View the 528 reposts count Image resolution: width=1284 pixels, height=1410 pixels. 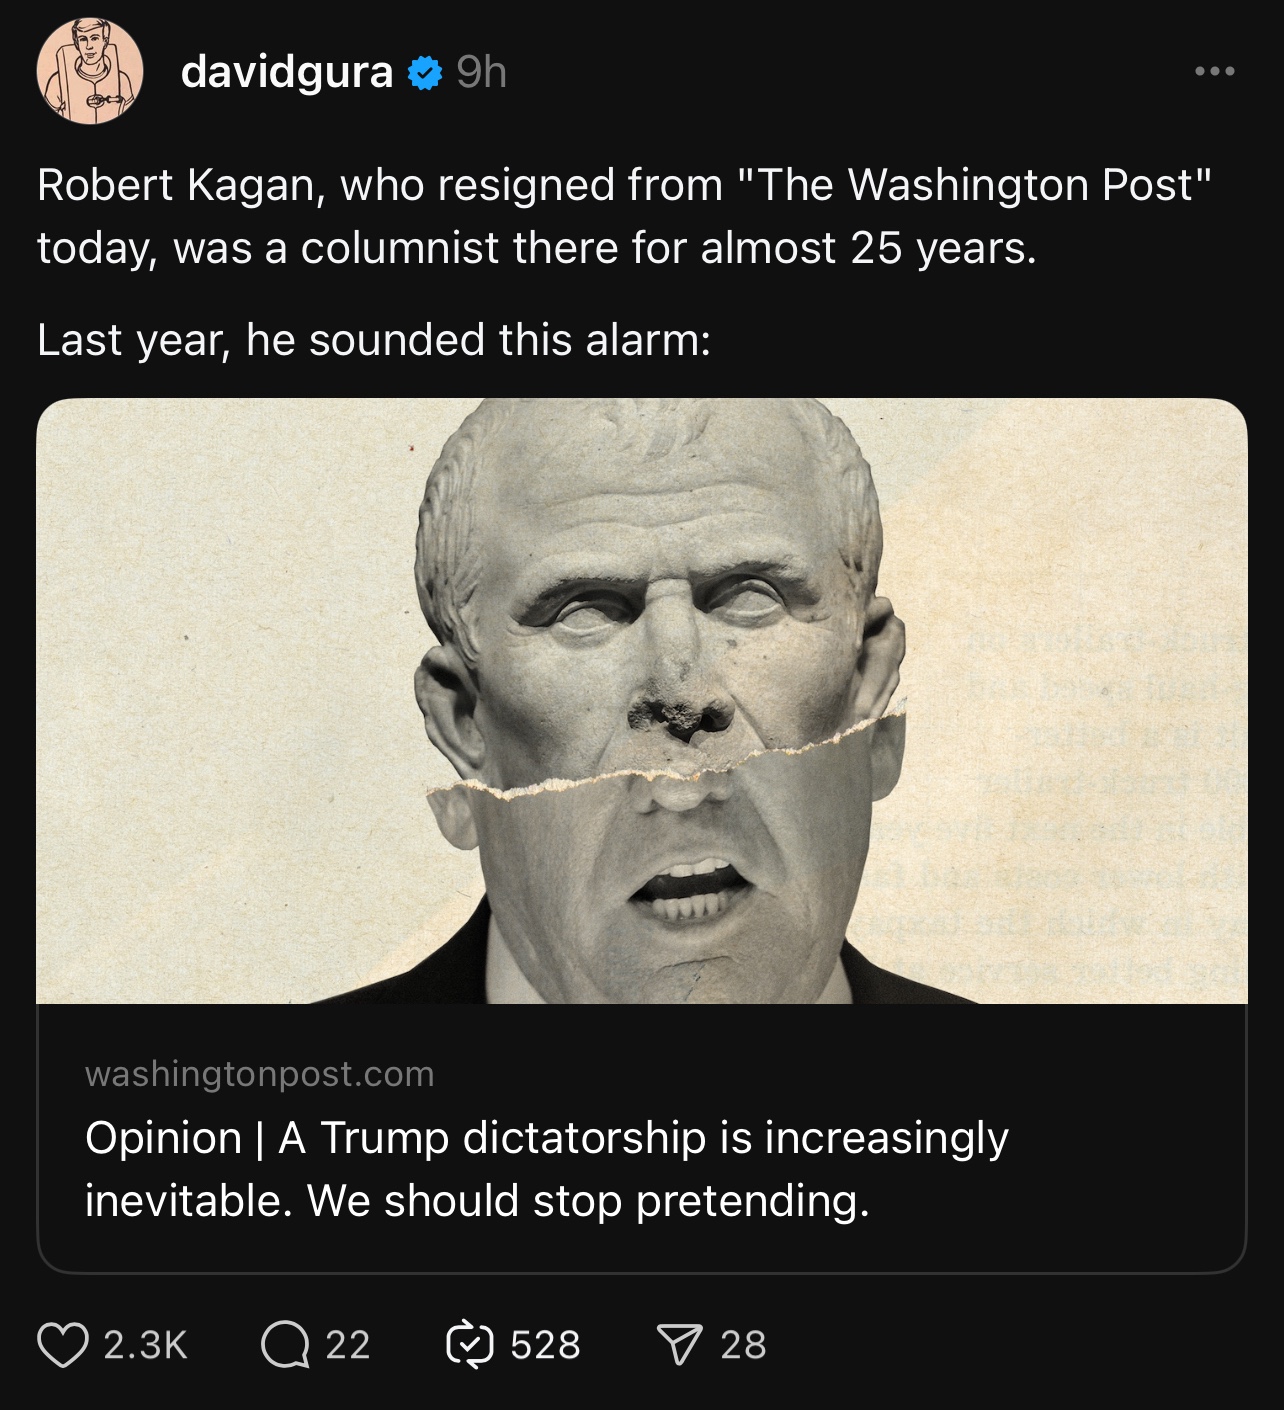coord(545,1345)
